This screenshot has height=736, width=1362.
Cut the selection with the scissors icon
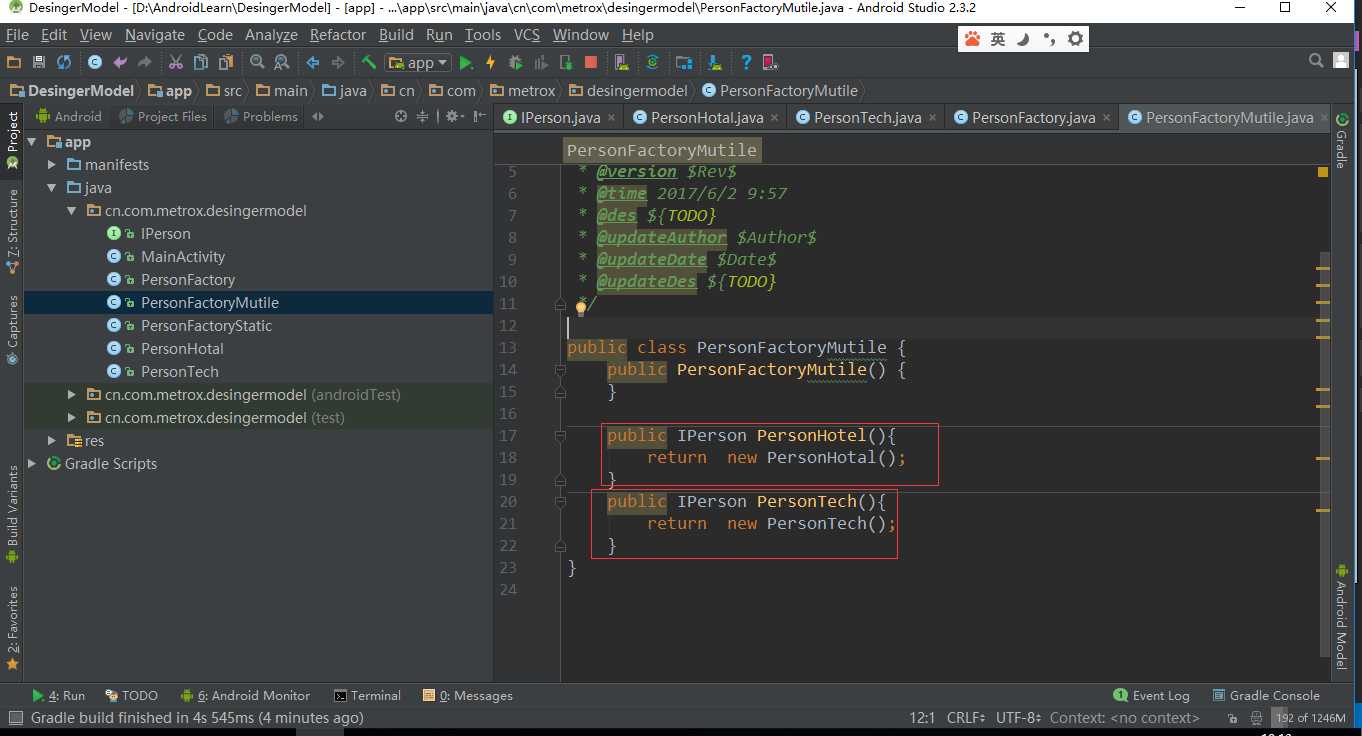click(x=176, y=62)
